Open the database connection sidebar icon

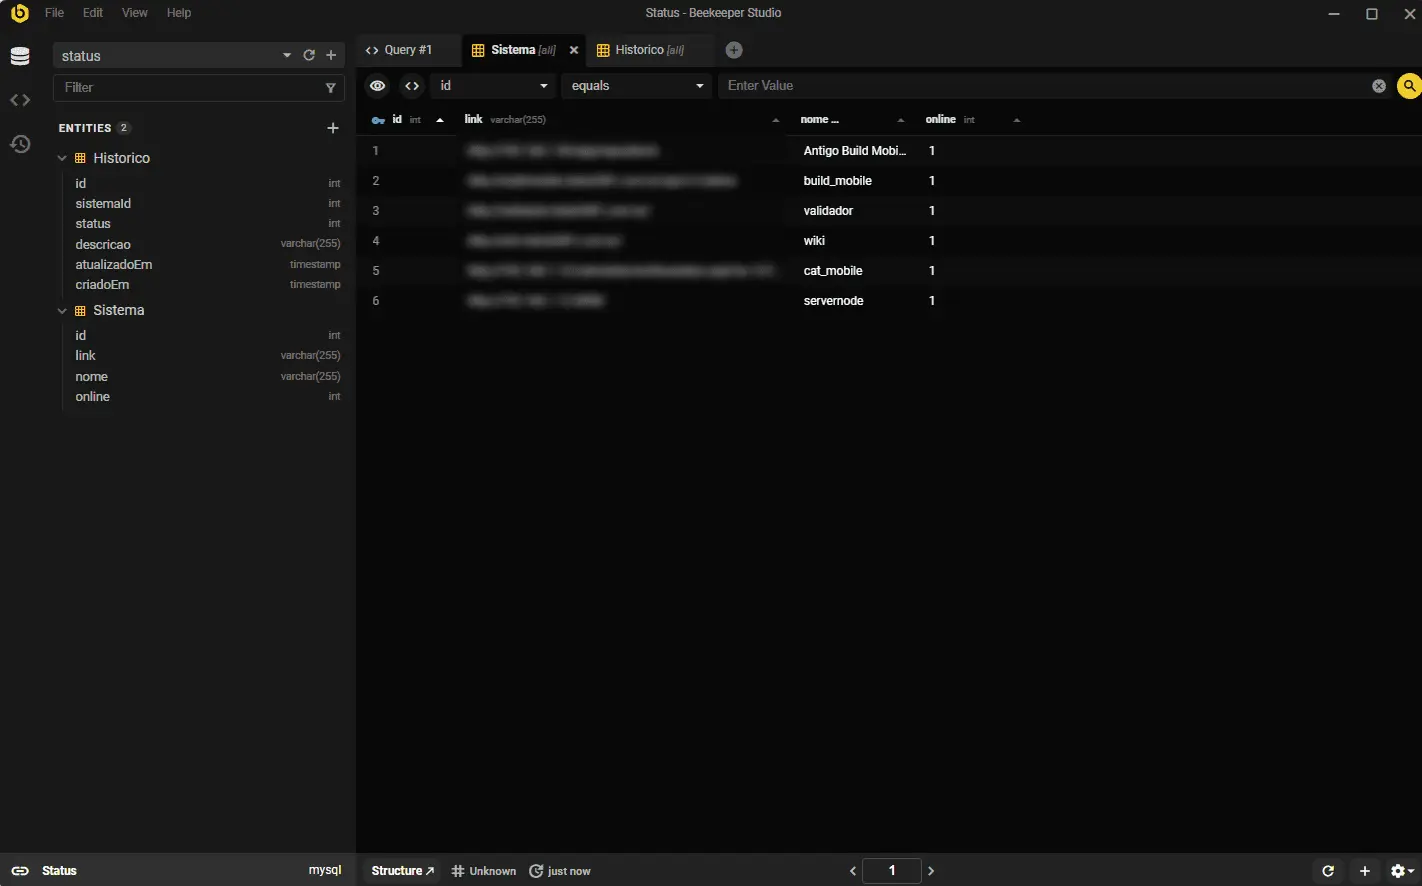[20, 56]
